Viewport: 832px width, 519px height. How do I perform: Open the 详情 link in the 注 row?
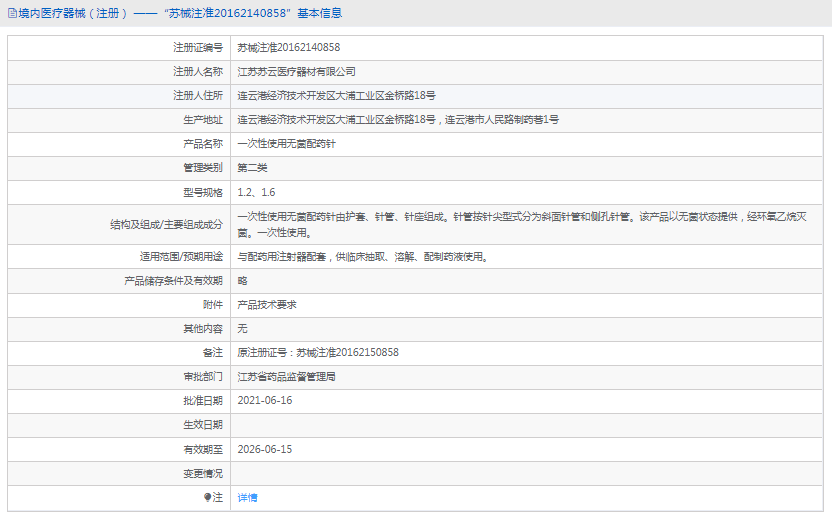pos(247,497)
